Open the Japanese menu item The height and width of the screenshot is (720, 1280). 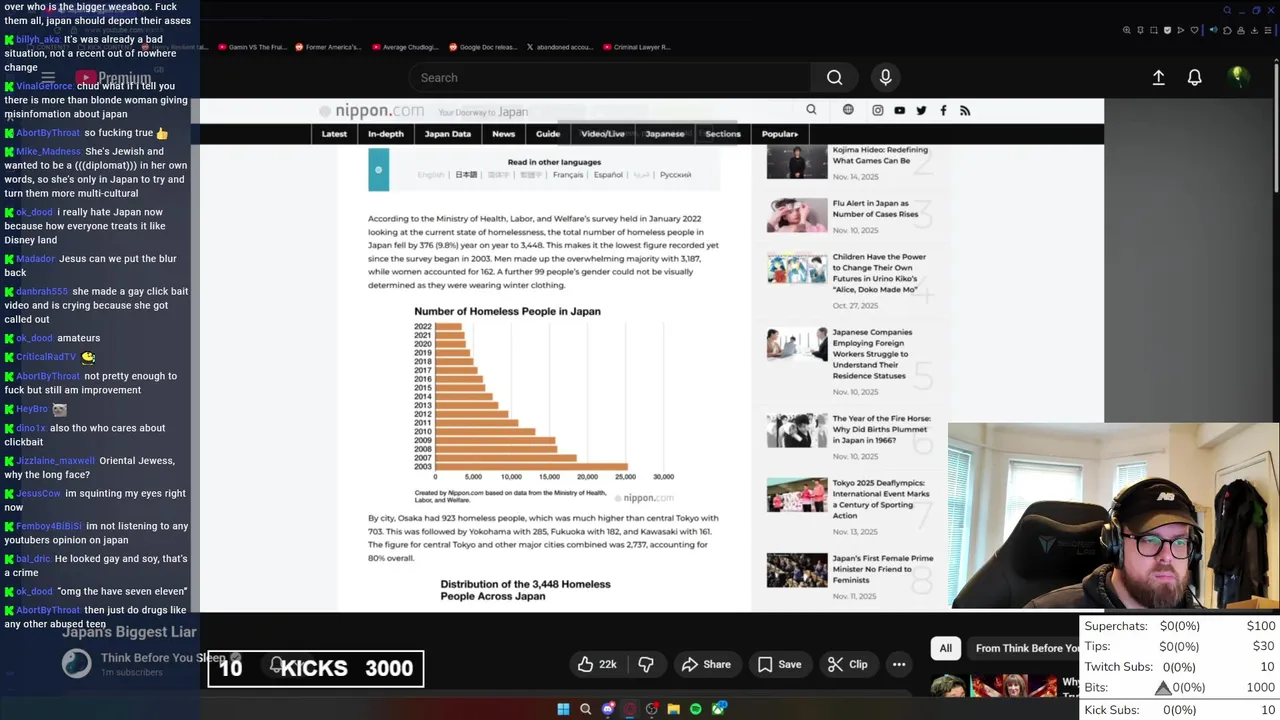(665, 133)
